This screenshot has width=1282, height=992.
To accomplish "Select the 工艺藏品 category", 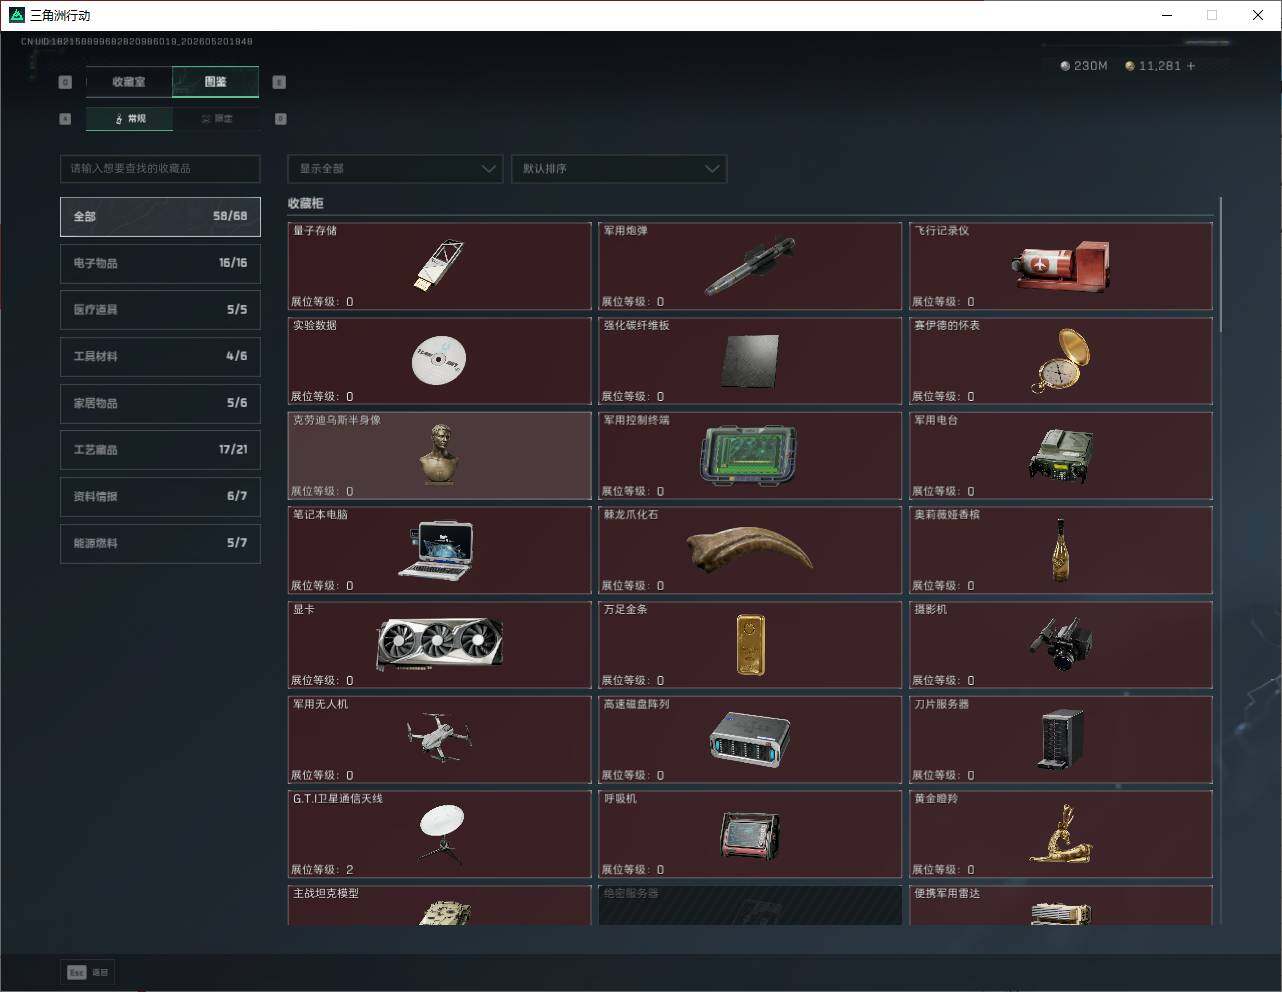I will (x=160, y=450).
